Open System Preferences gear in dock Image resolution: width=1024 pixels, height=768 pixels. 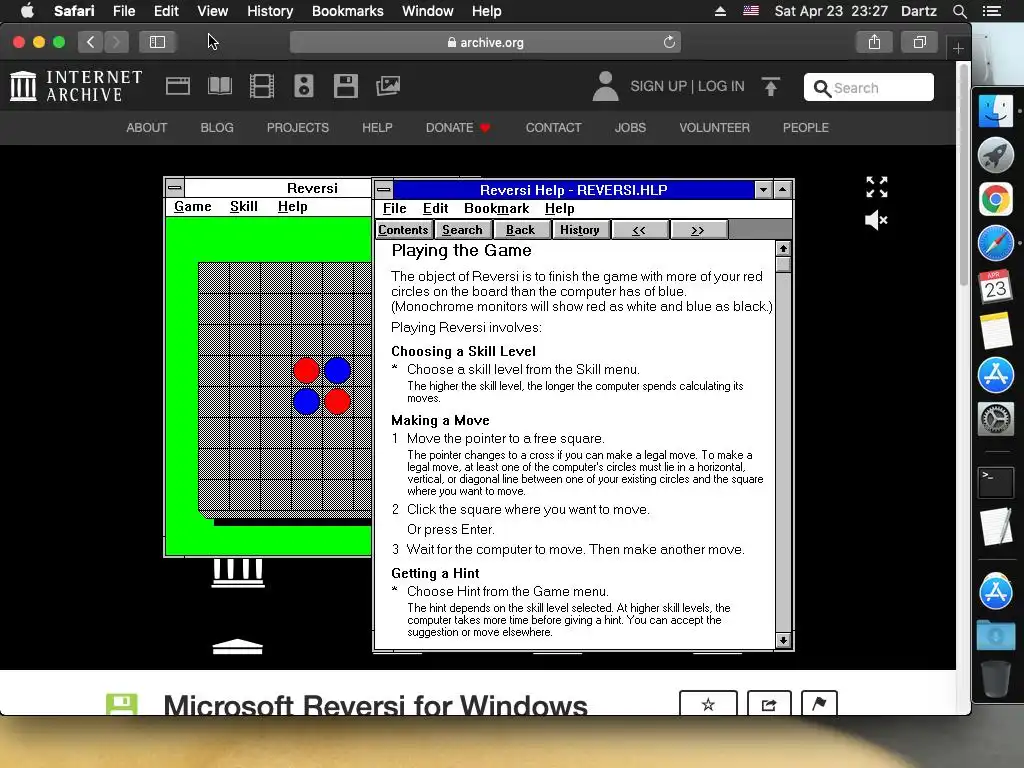point(995,419)
